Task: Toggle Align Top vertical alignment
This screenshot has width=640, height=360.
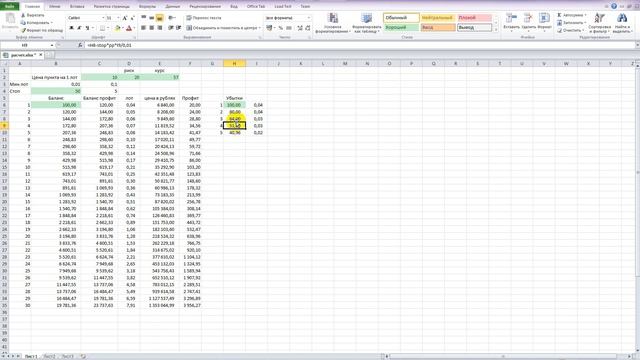Action: [144, 18]
